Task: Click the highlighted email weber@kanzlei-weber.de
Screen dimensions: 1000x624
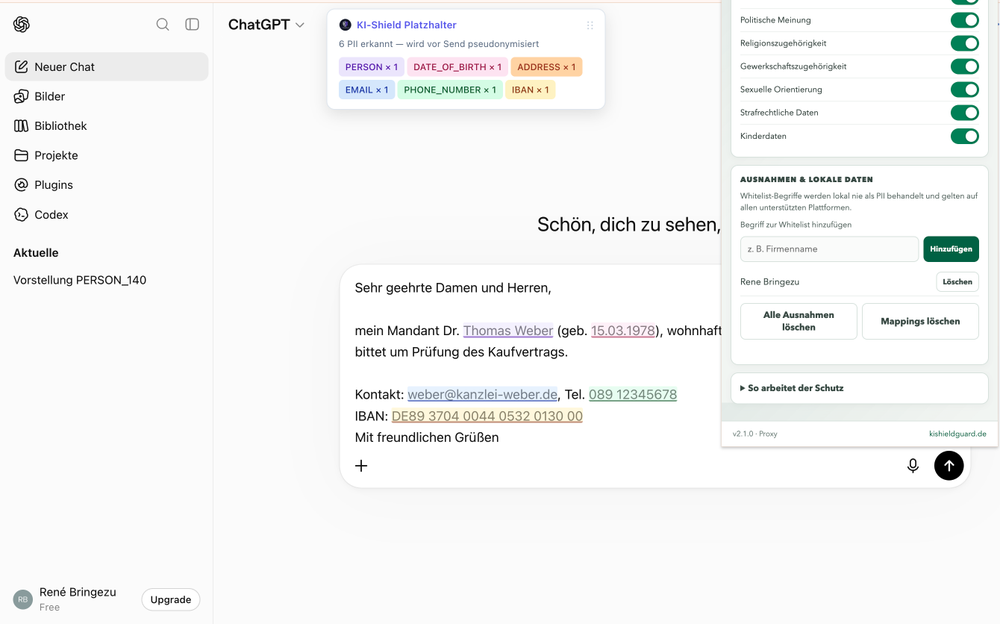Action: pos(482,394)
